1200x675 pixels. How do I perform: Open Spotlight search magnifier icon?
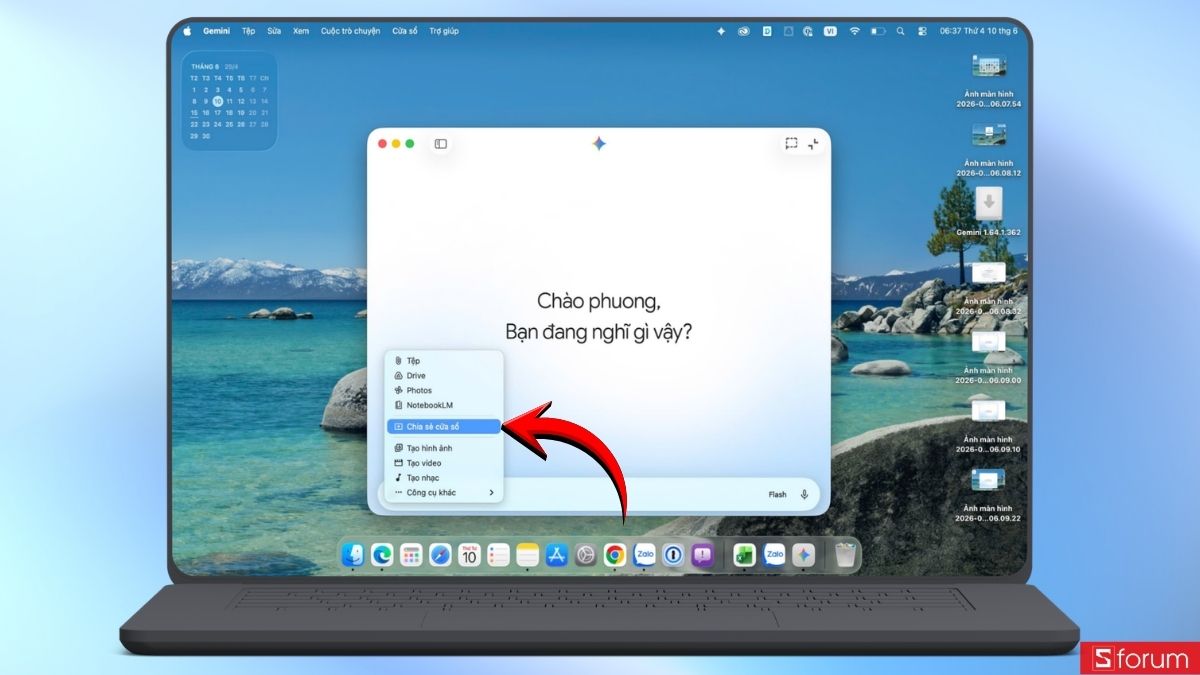tap(902, 31)
